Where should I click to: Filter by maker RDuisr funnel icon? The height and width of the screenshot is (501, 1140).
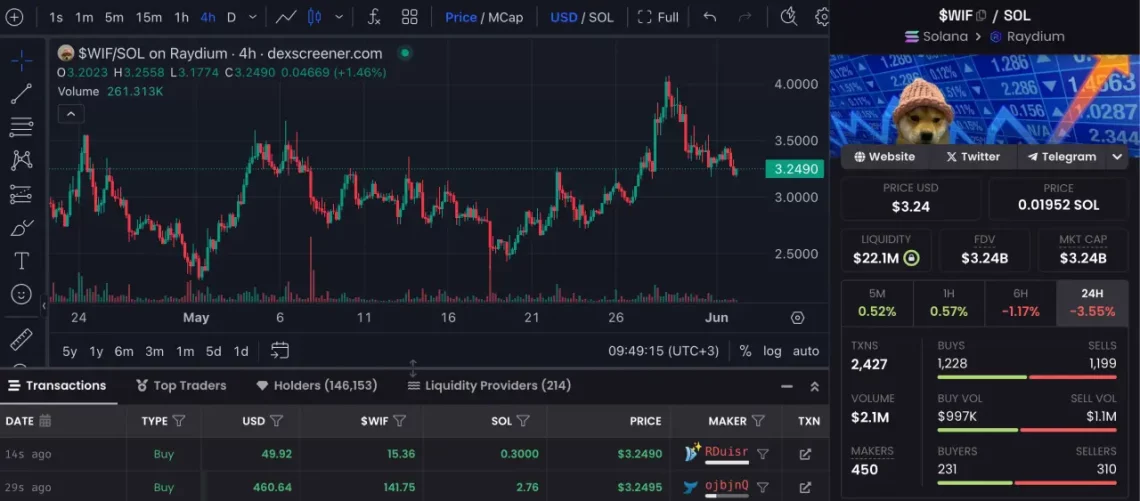point(762,454)
